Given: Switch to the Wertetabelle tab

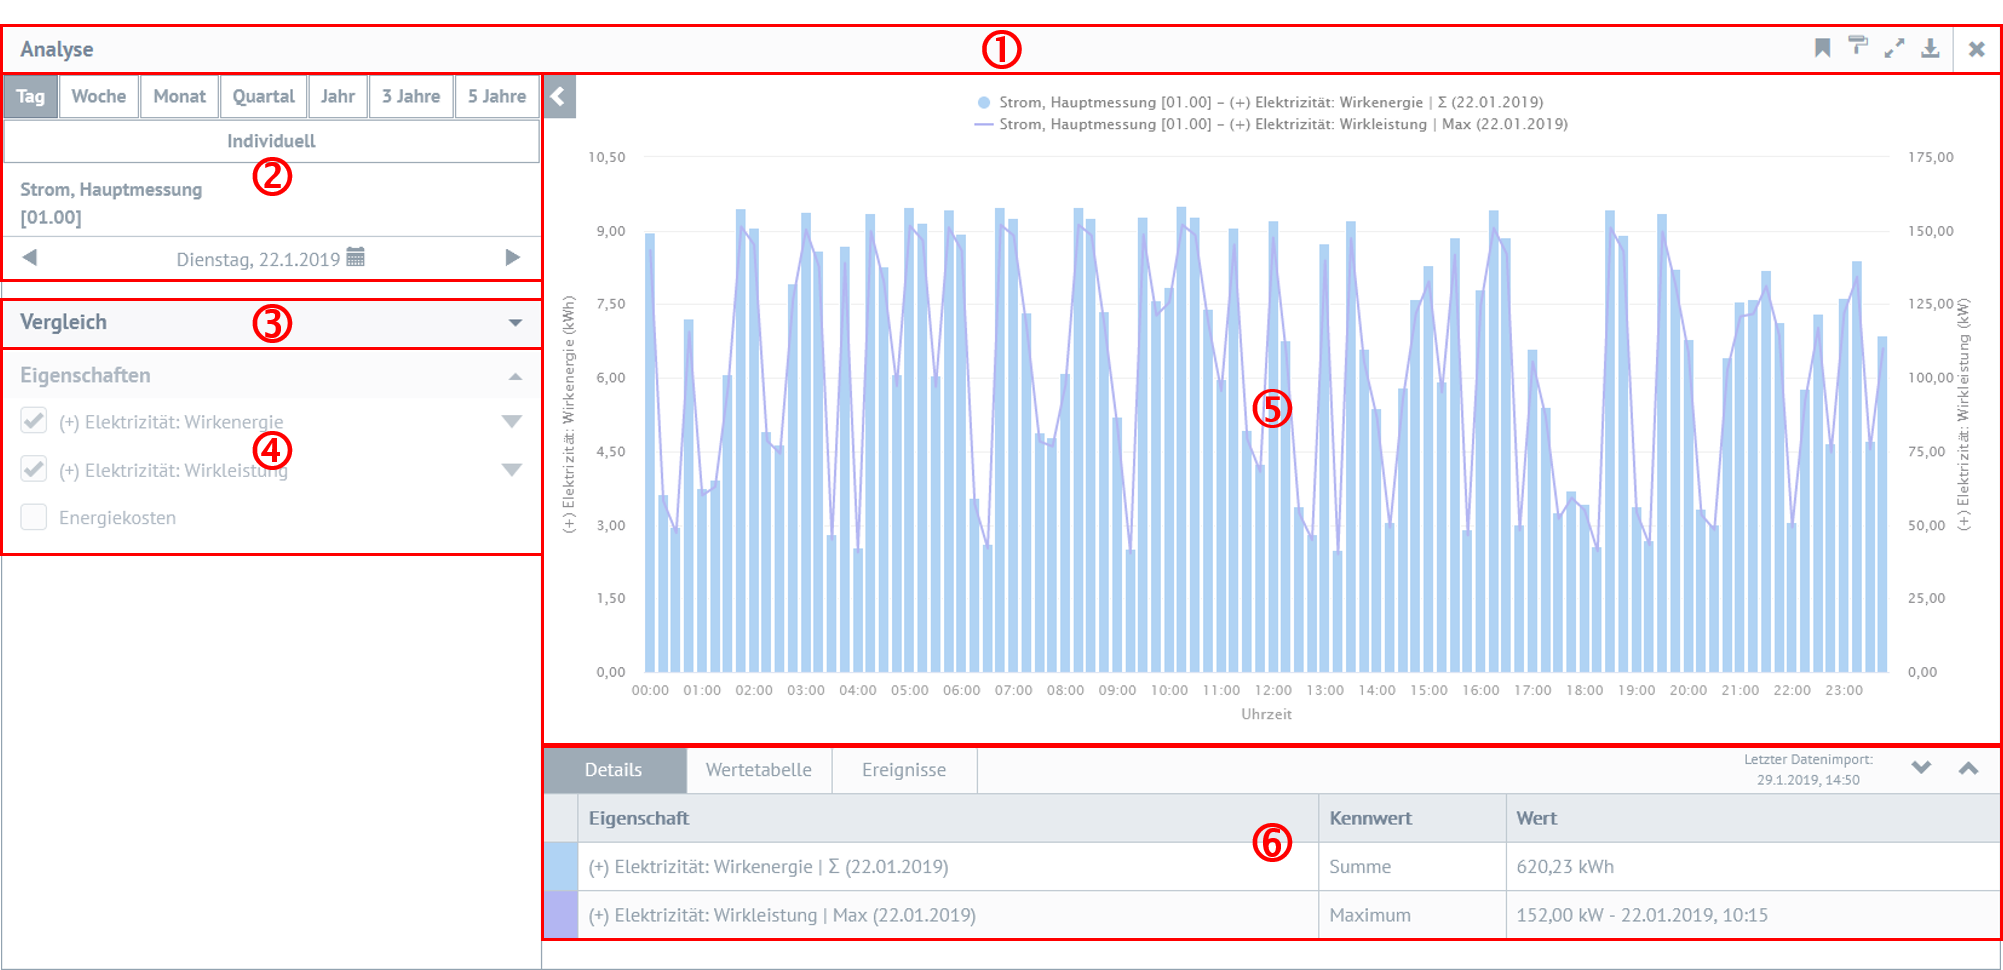Looking at the screenshot, I should [758, 770].
